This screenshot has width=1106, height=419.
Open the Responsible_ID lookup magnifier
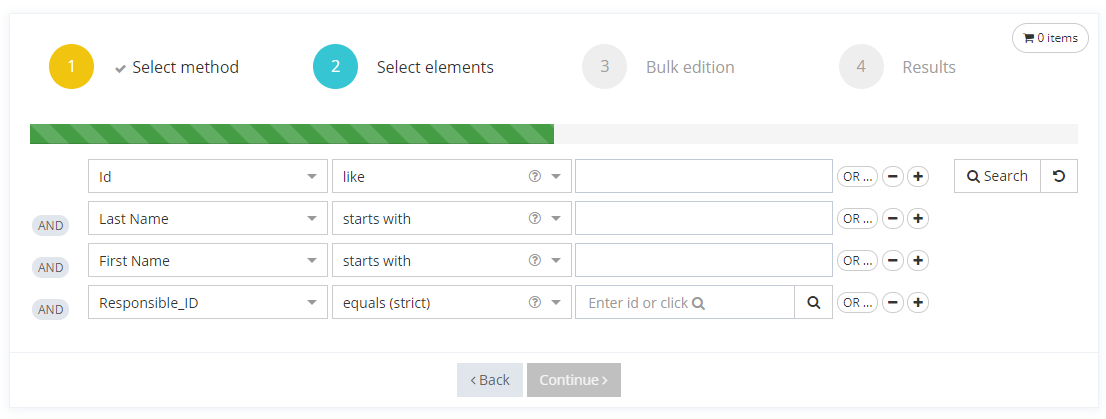813,302
